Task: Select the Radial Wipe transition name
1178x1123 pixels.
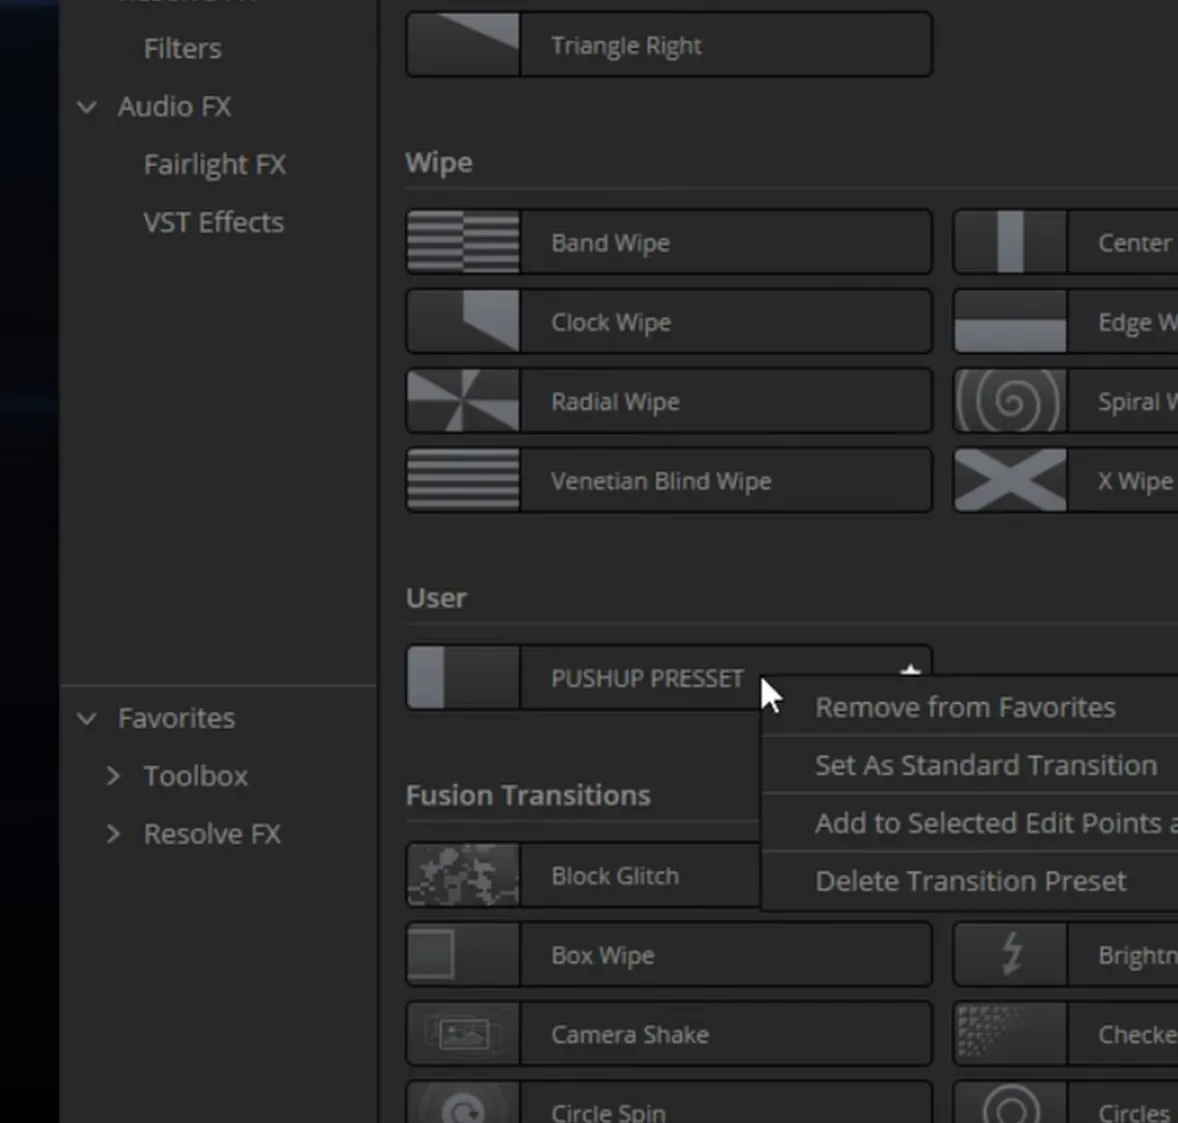Action: (615, 402)
